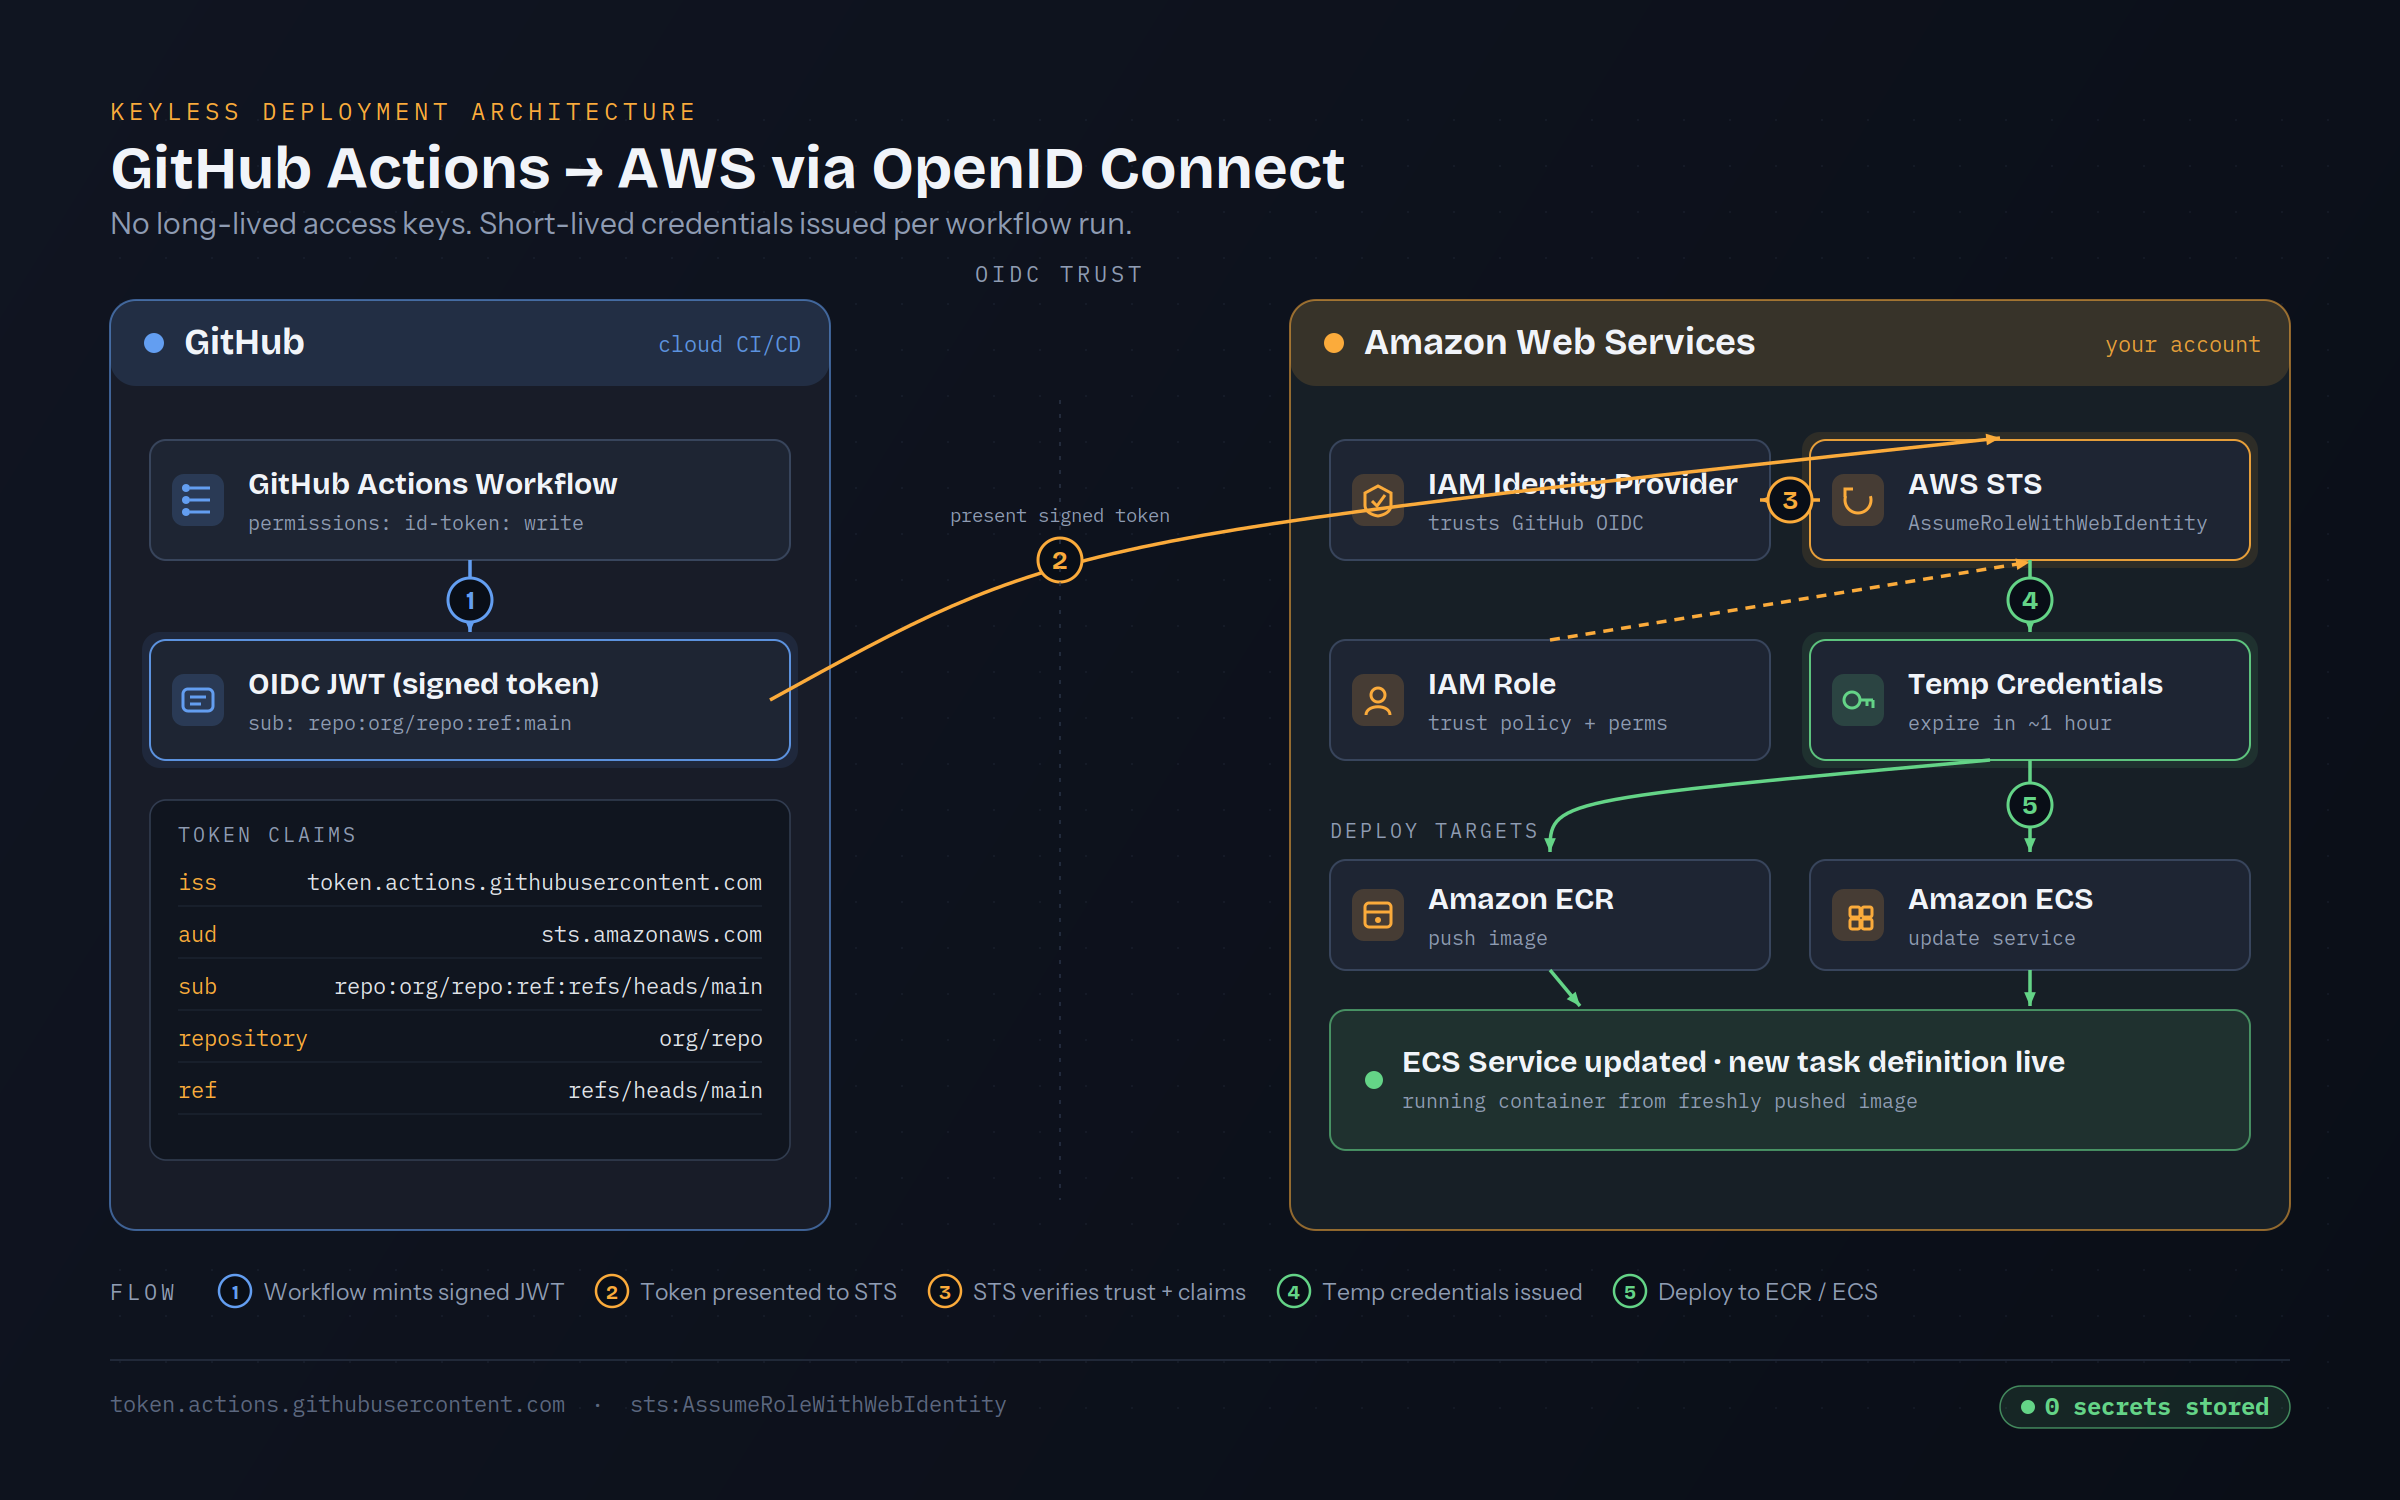This screenshot has height=1500, width=2400.
Task: Click the present signed token label
Action: coord(1059,515)
